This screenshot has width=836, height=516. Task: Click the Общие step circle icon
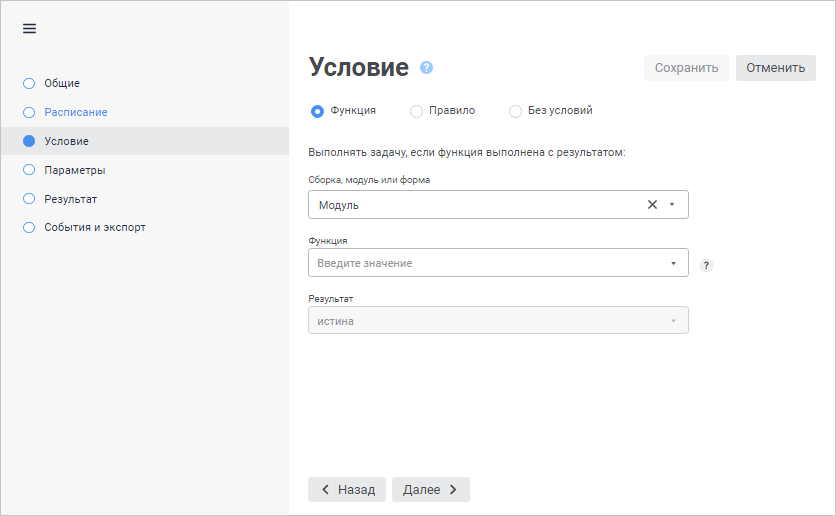(x=29, y=83)
